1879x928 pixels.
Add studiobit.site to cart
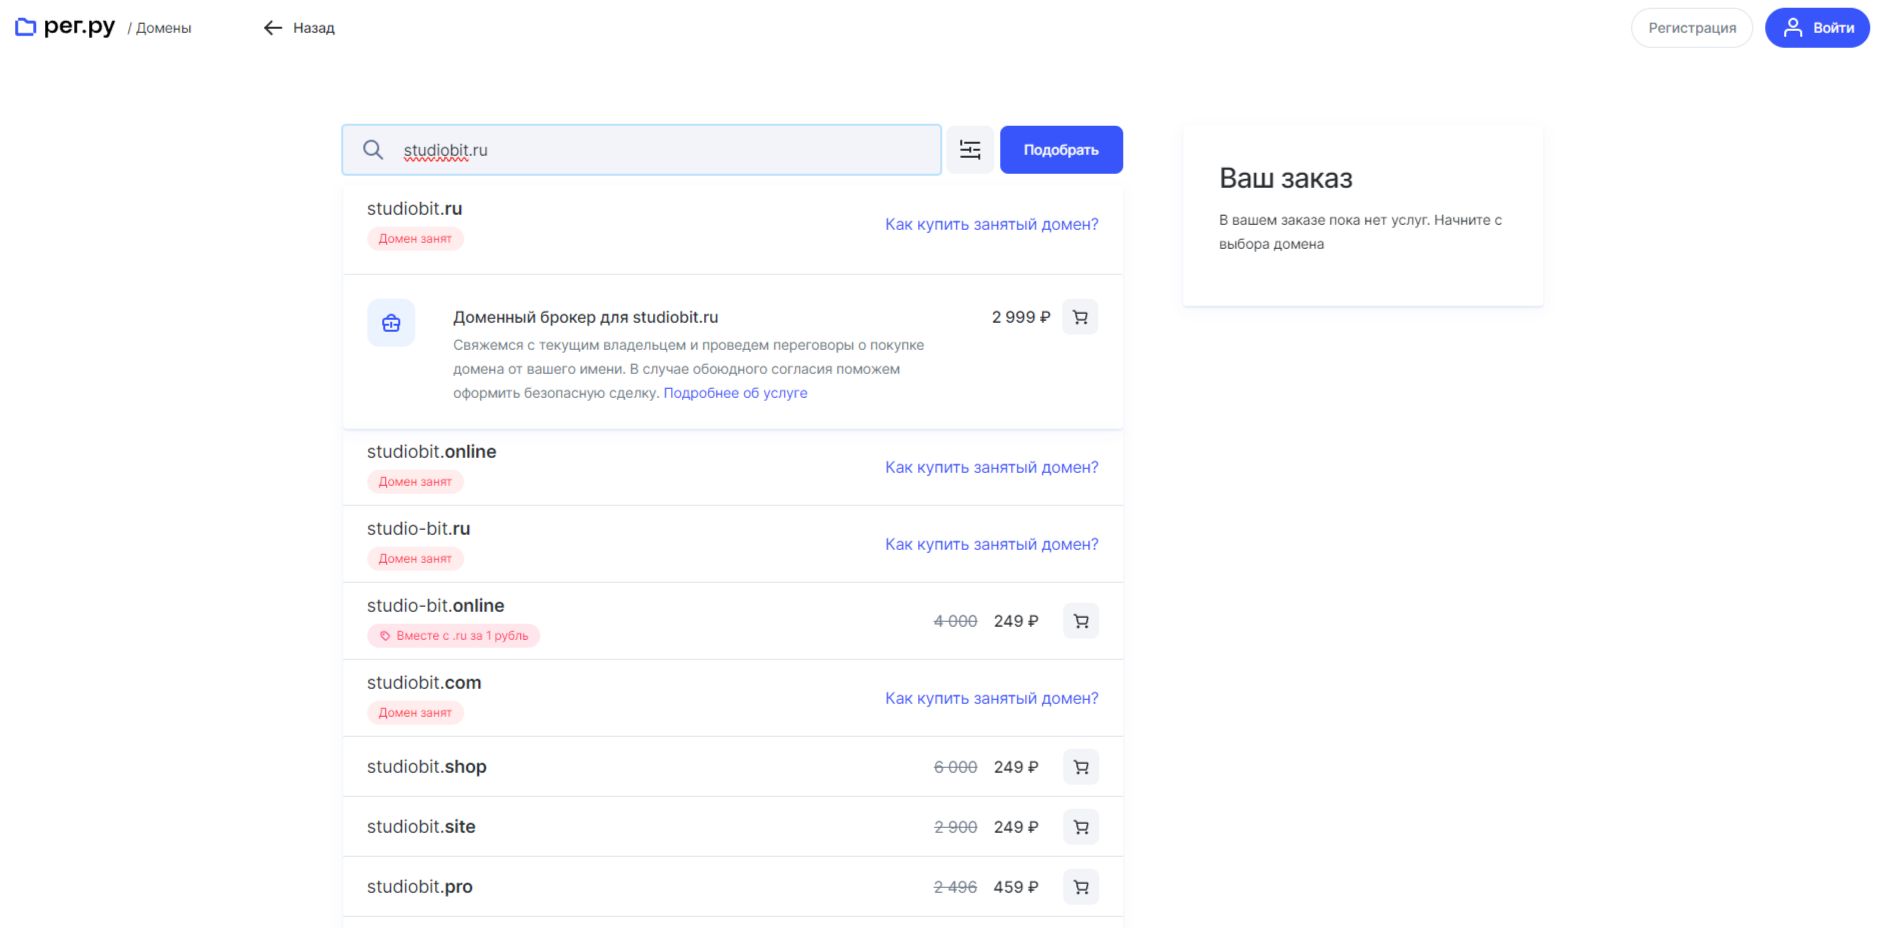pos(1081,827)
